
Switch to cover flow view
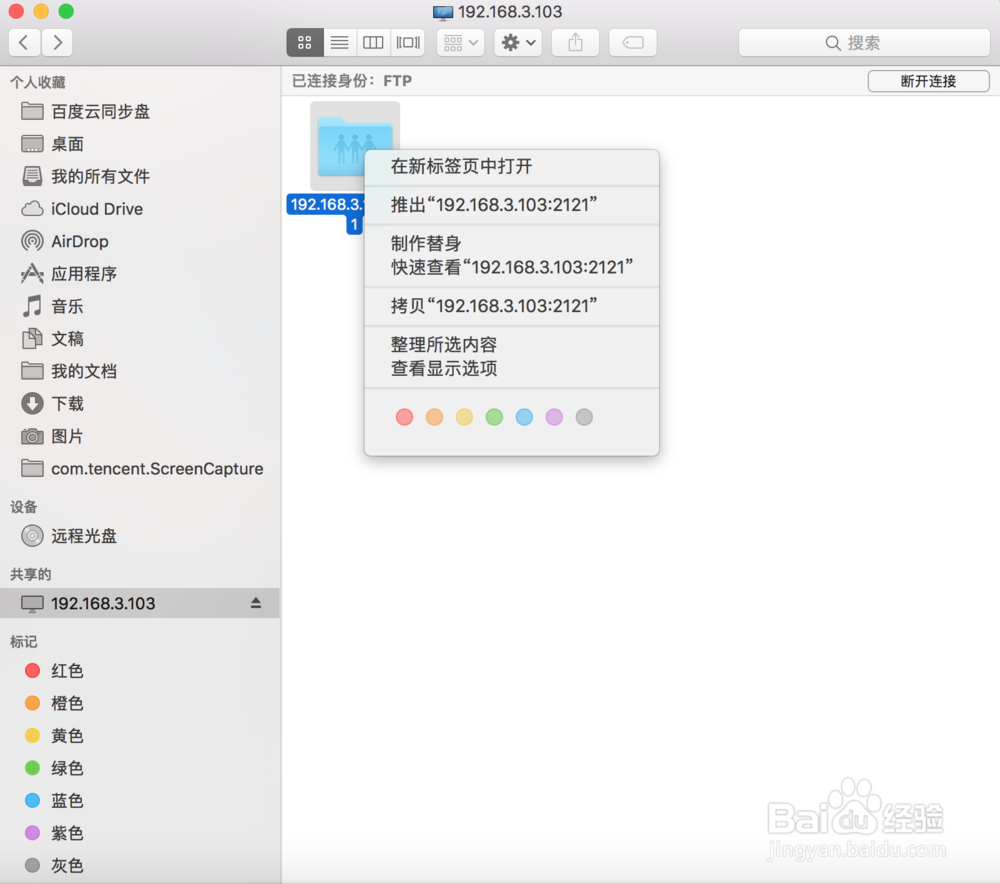pyautogui.click(x=406, y=42)
